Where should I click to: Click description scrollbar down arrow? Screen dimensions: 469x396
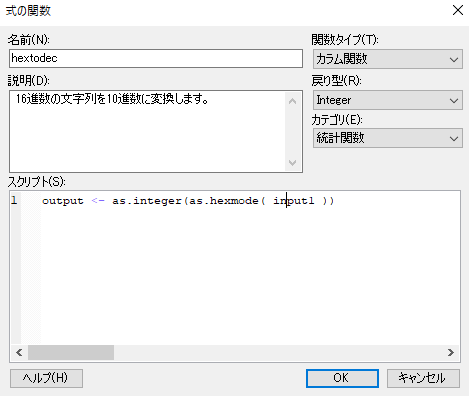292,162
